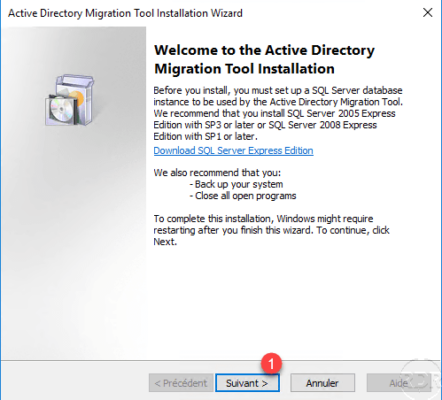Open Download SQL Server Express Edition link
Viewport: 442px width, 400px height.
(x=233, y=151)
